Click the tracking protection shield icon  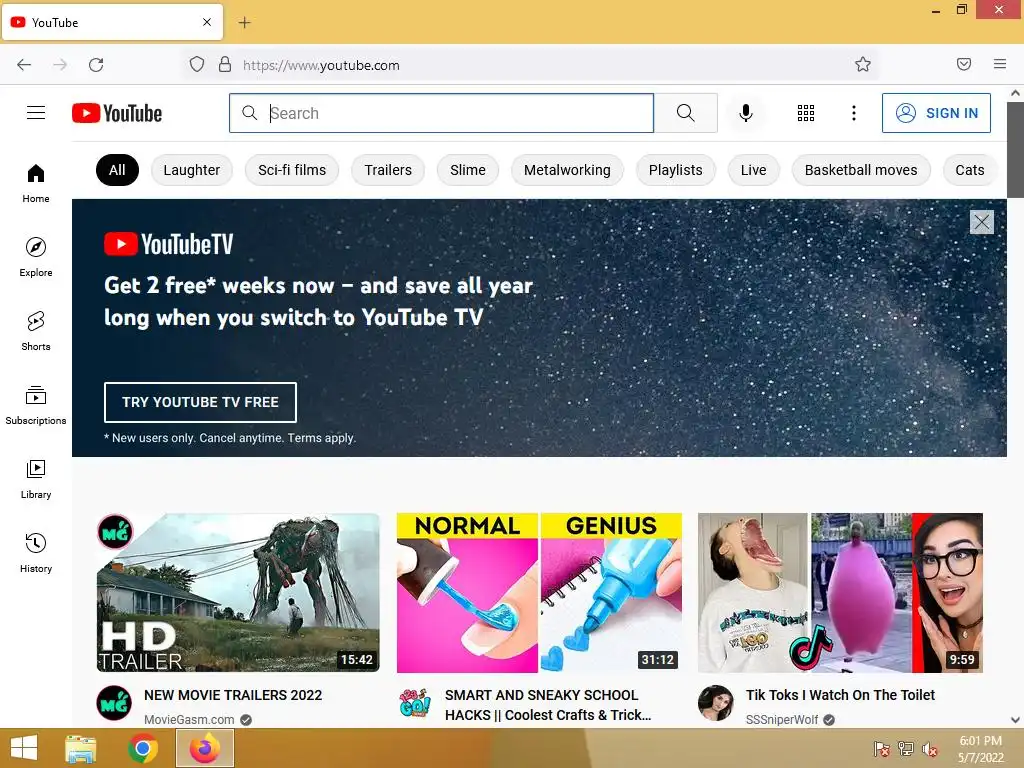(x=197, y=64)
